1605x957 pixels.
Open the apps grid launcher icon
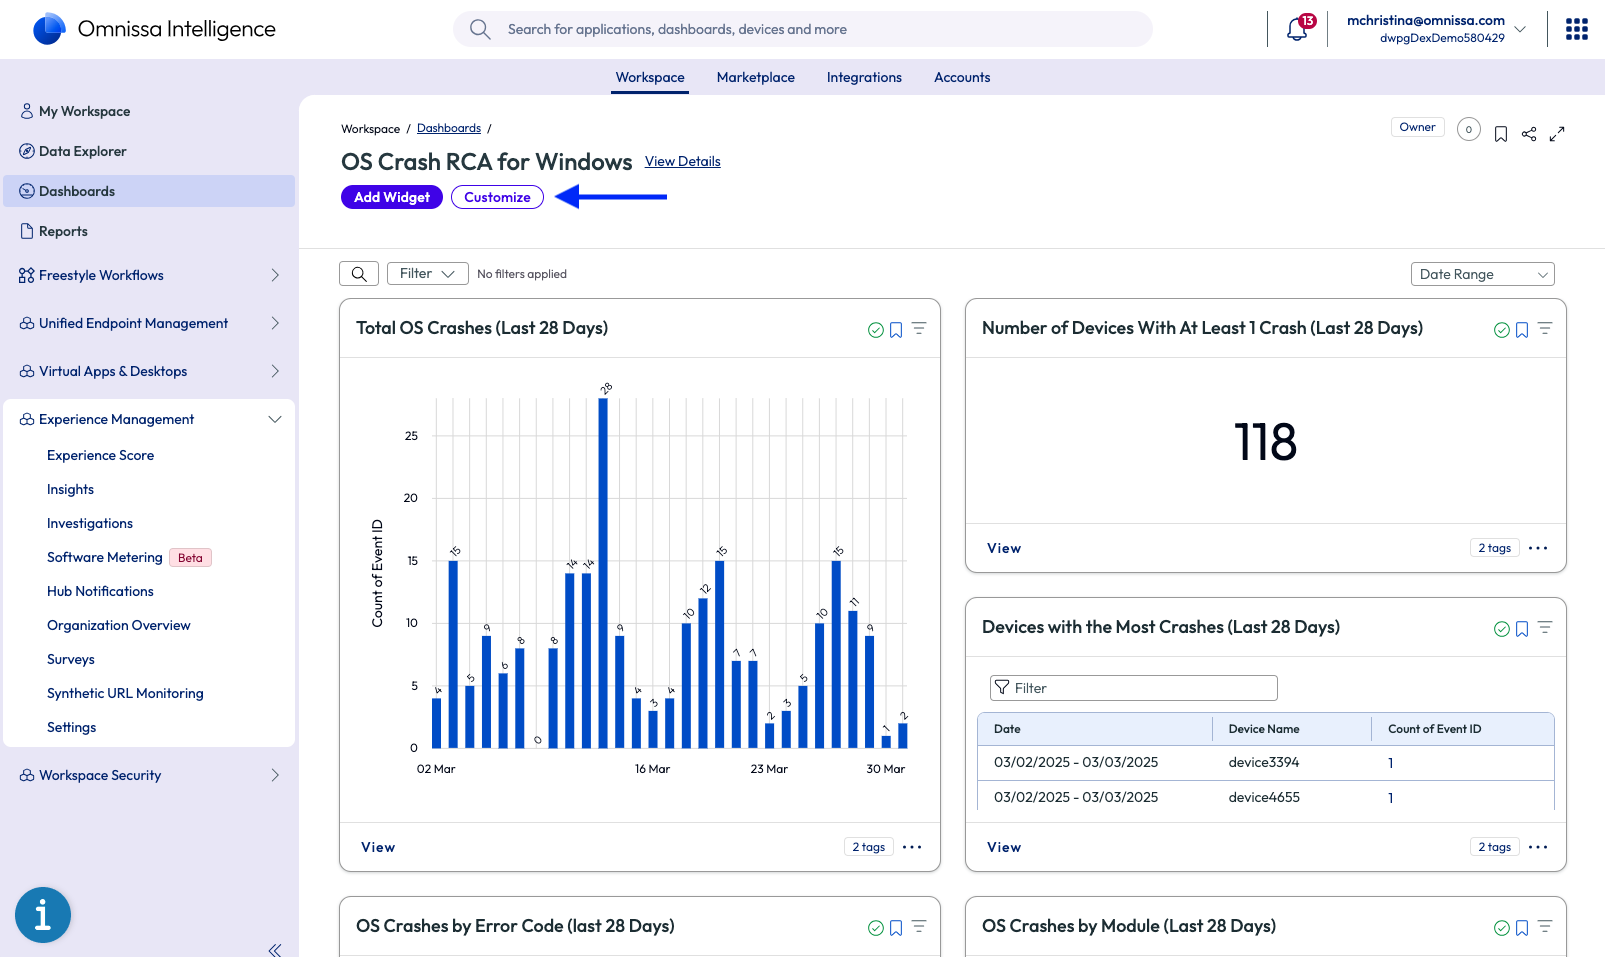point(1576,29)
